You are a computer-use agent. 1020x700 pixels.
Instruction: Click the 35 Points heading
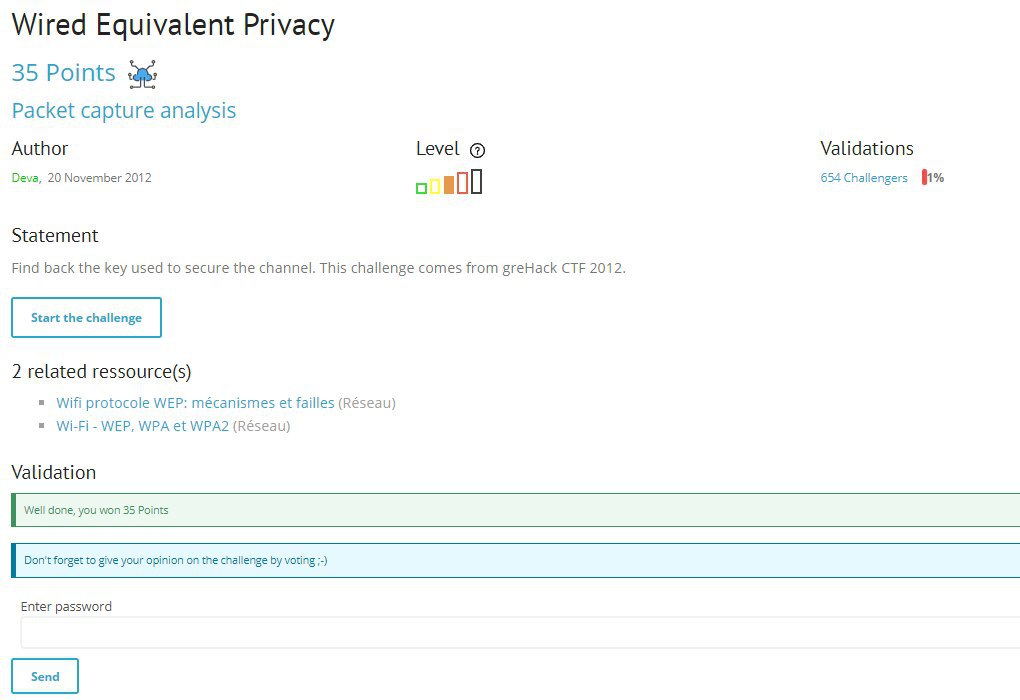click(x=64, y=73)
